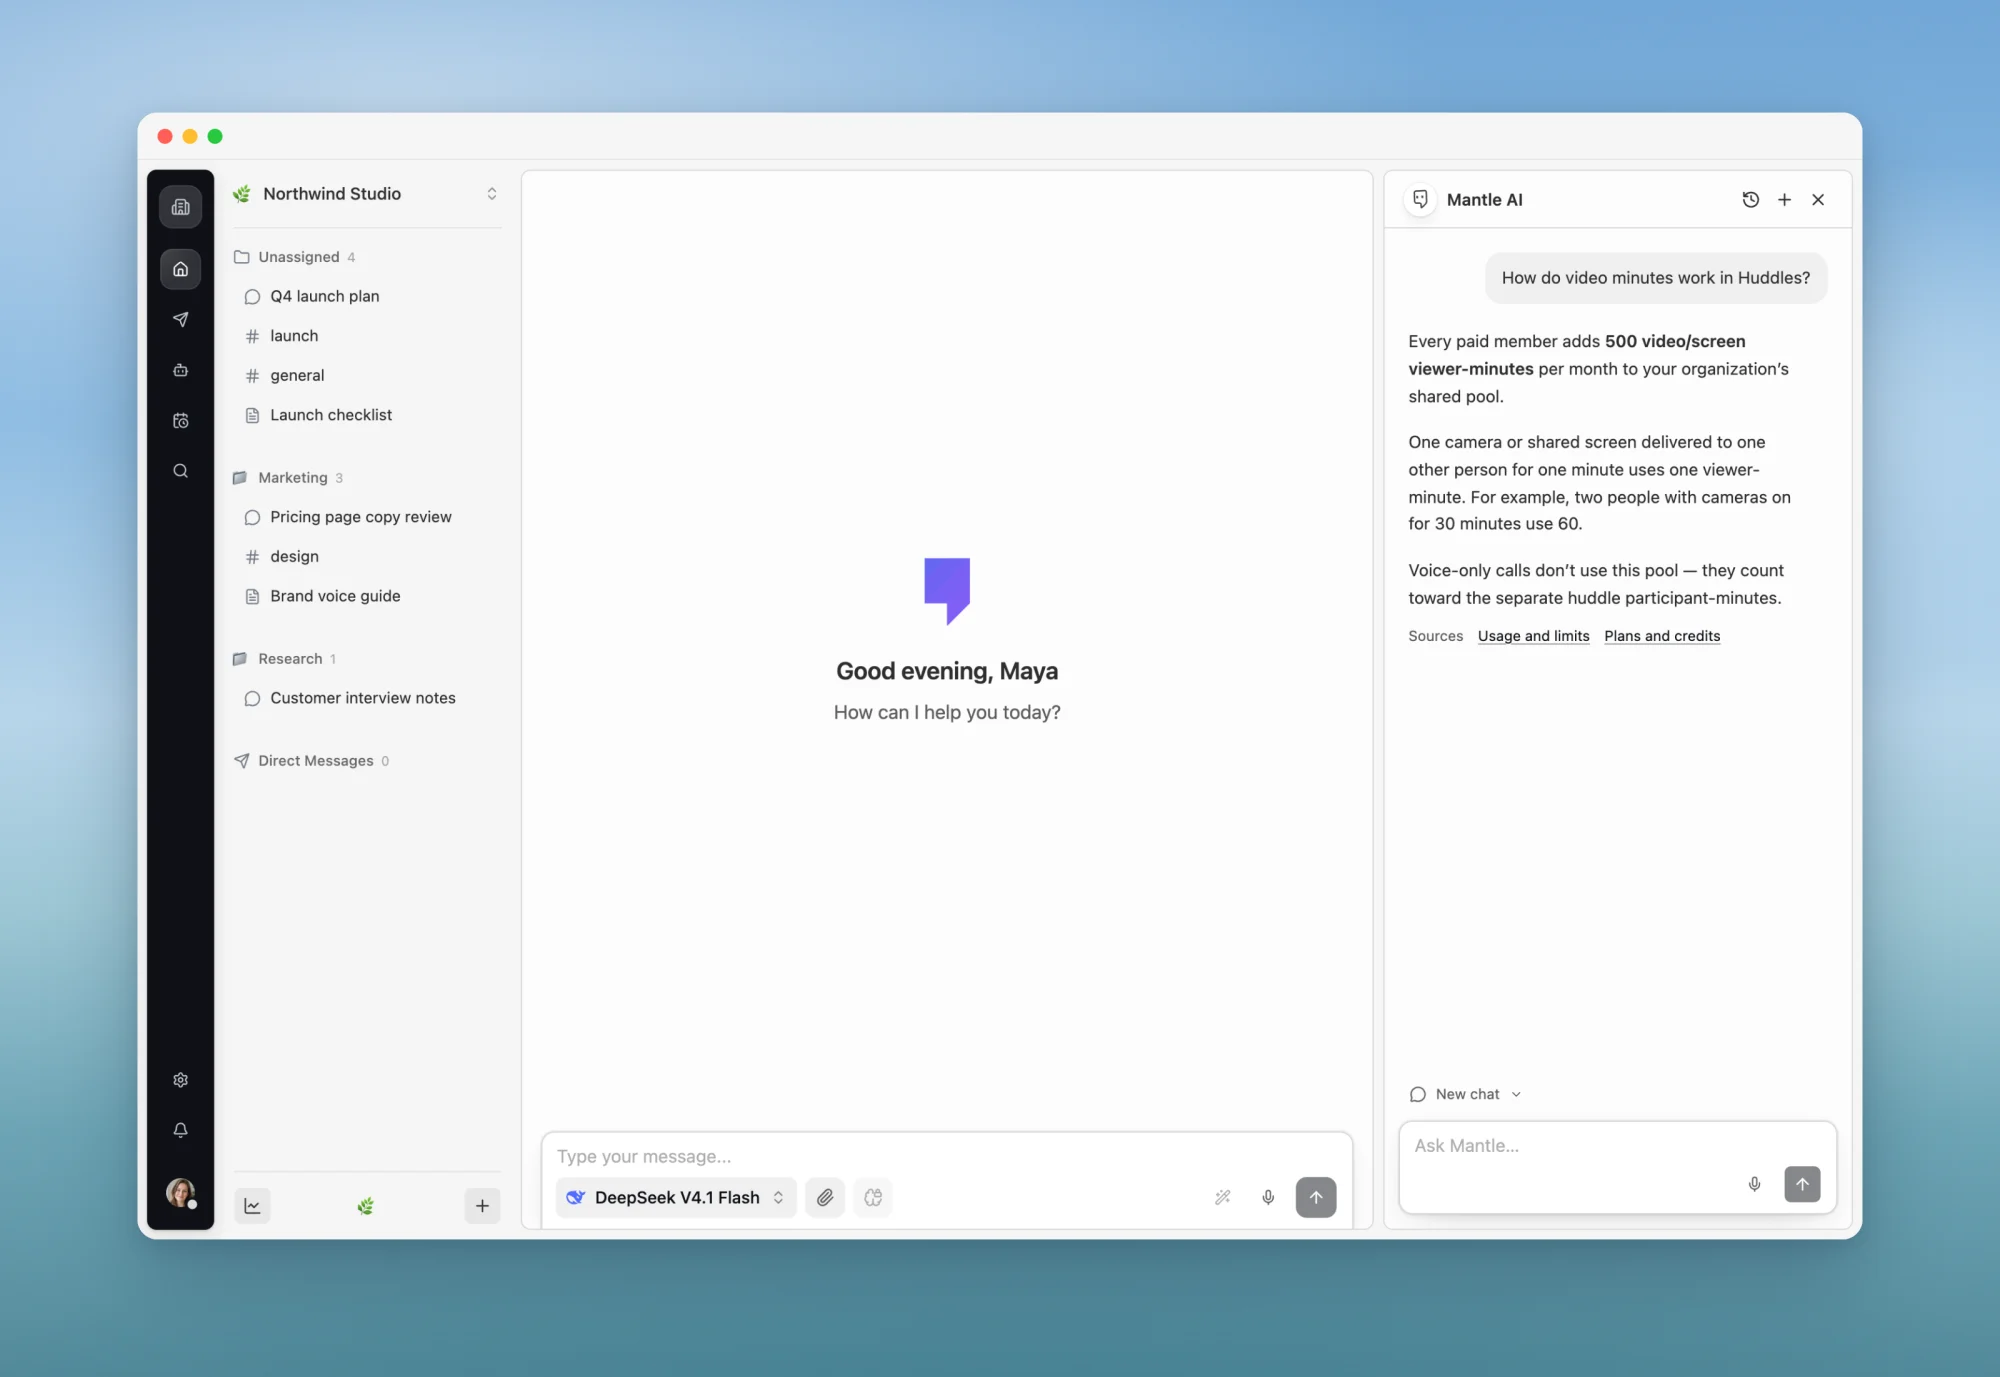Click the plus button below sidebar list
2000x1377 pixels.
coord(482,1206)
